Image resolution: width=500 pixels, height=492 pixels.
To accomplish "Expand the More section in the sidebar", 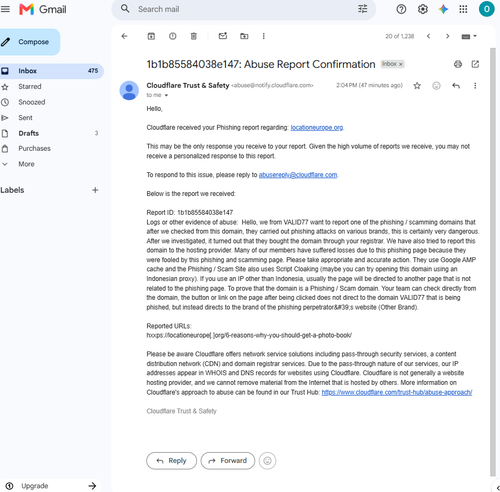I will point(26,164).
